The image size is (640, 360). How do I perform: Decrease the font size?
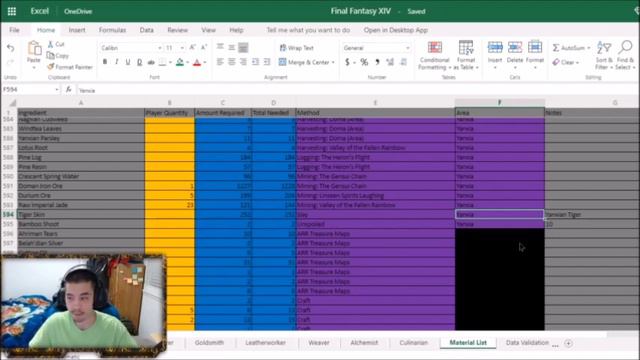pos(204,48)
